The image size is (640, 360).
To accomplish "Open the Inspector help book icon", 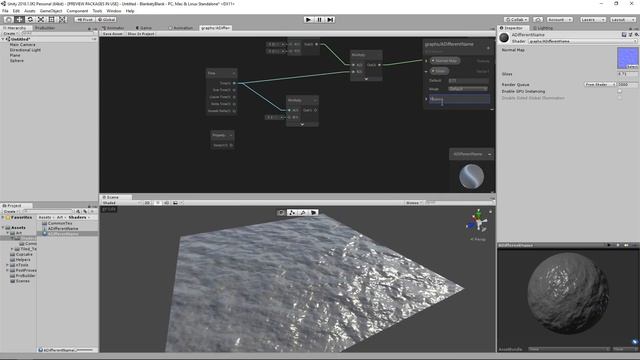I will [x=624, y=35].
